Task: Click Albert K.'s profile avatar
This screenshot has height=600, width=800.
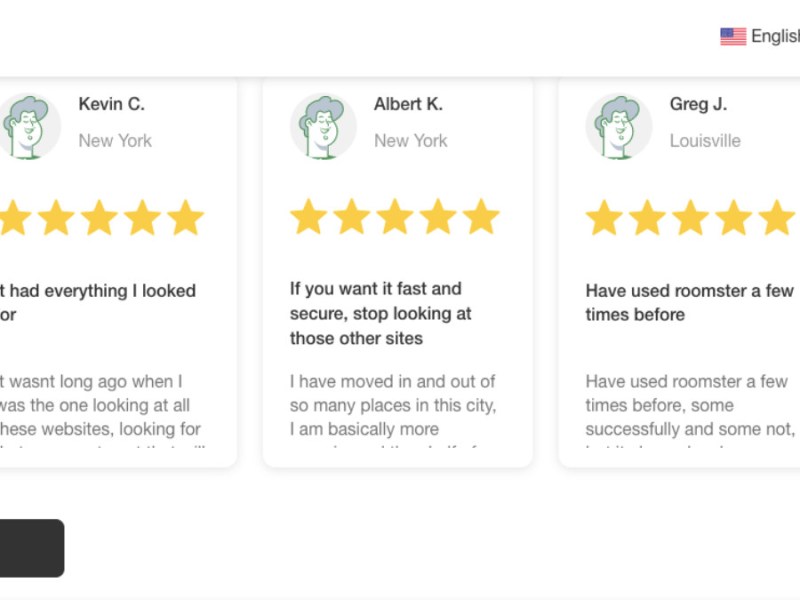Action: coord(323,127)
